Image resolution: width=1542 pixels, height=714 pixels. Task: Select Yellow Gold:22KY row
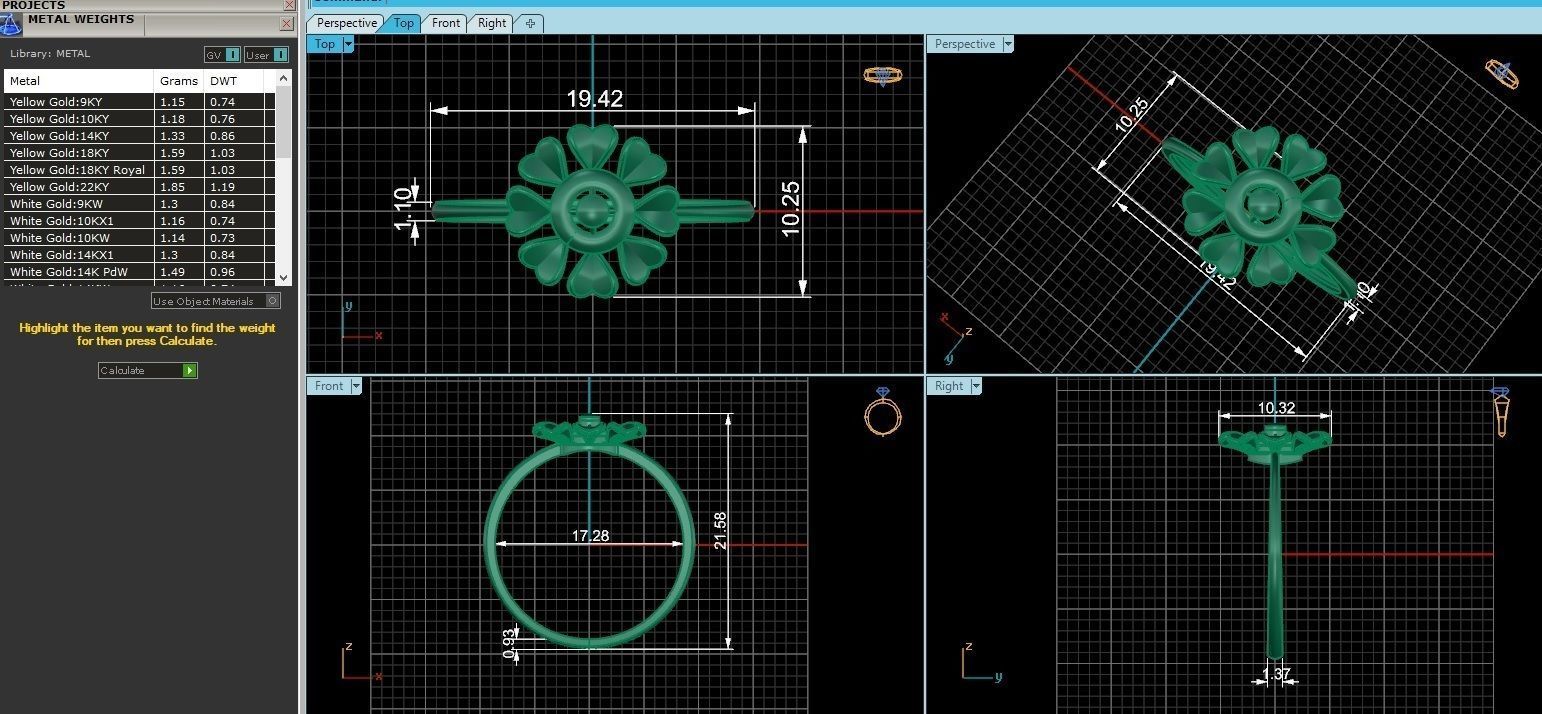click(139, 187)
